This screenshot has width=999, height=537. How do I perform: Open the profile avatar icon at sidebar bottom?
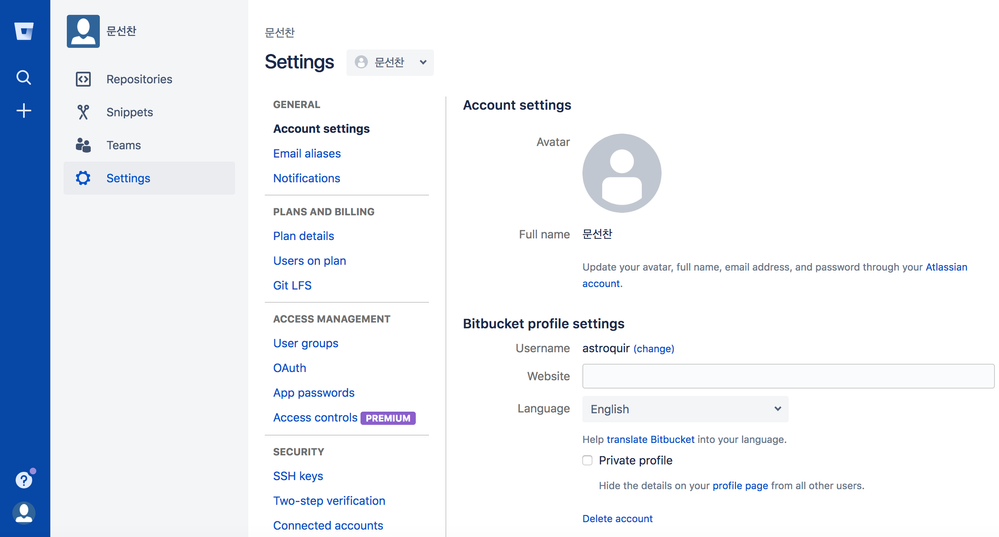(x=24, y=513)
